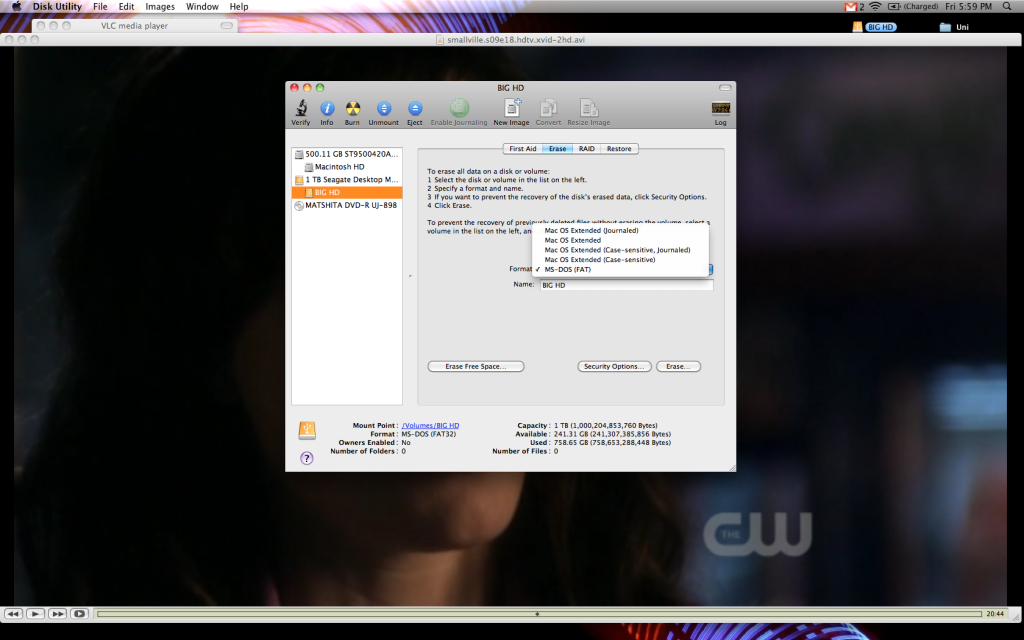Open the Wi-Fi status menu
Image resolution: width=1024 pixels, height=640 pixels.
coord(875,7)
